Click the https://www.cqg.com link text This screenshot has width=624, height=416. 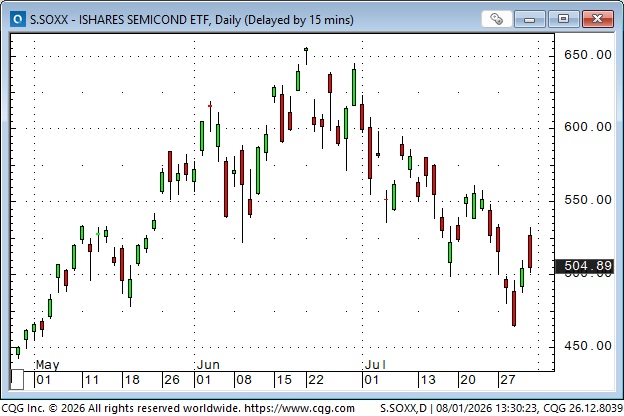coord(299,408)
